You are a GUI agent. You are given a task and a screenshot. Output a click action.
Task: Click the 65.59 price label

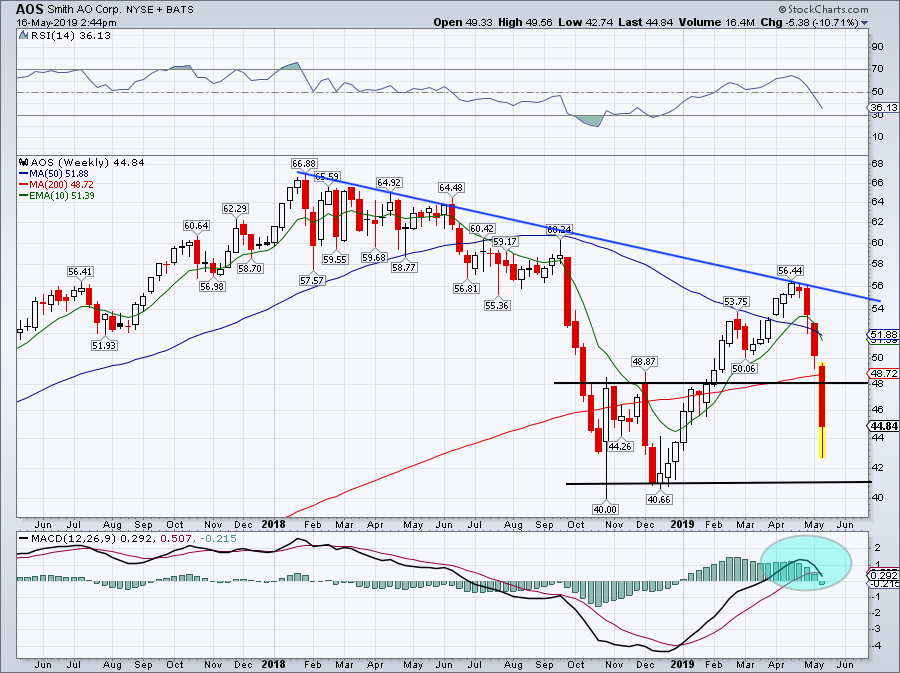tap(327, 177)
